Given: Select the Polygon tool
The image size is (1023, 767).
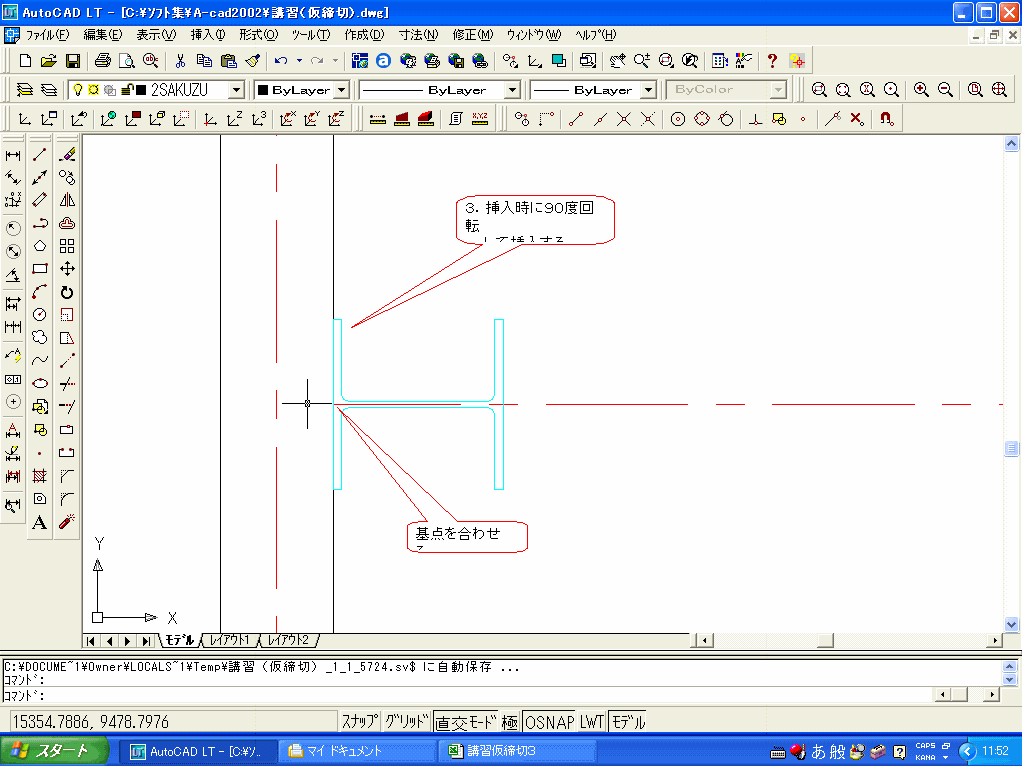Looking at the screenshot, I should tap(40, 246).
